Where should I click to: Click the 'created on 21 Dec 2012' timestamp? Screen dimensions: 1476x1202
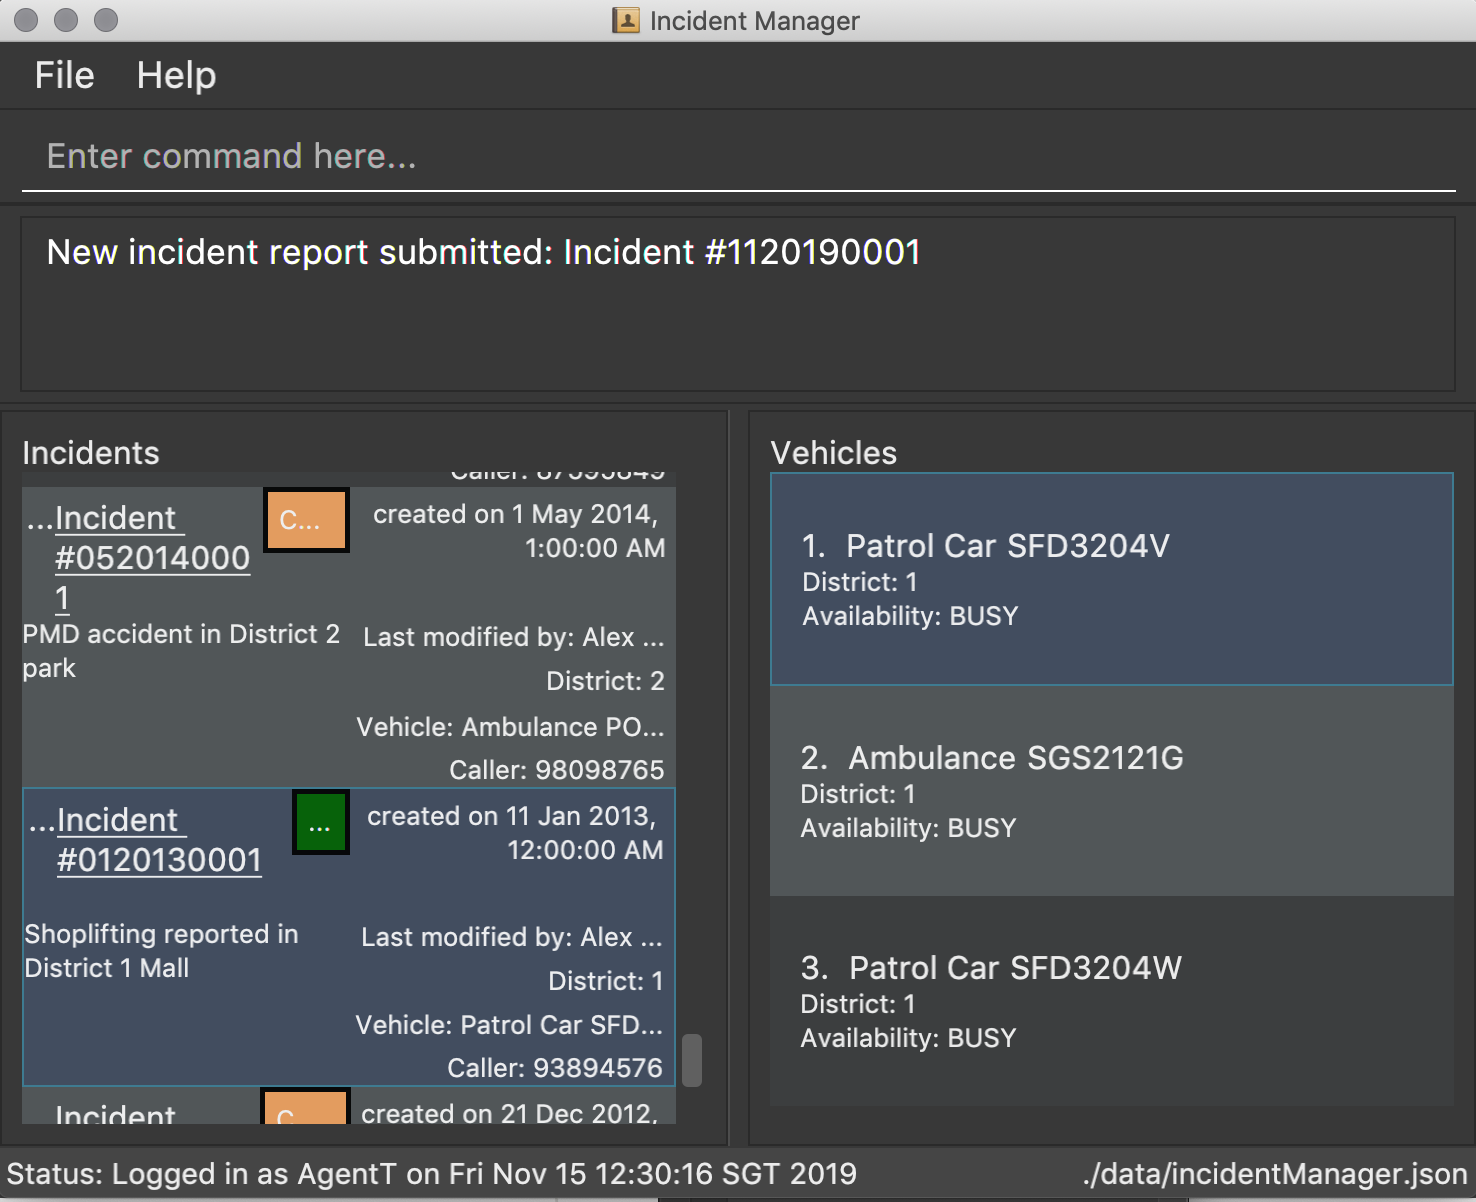coord(509,1113)
